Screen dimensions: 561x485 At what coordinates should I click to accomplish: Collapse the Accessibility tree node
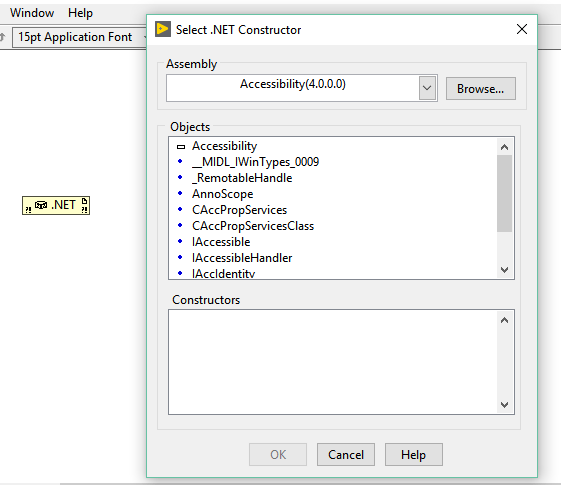(181, 147)
